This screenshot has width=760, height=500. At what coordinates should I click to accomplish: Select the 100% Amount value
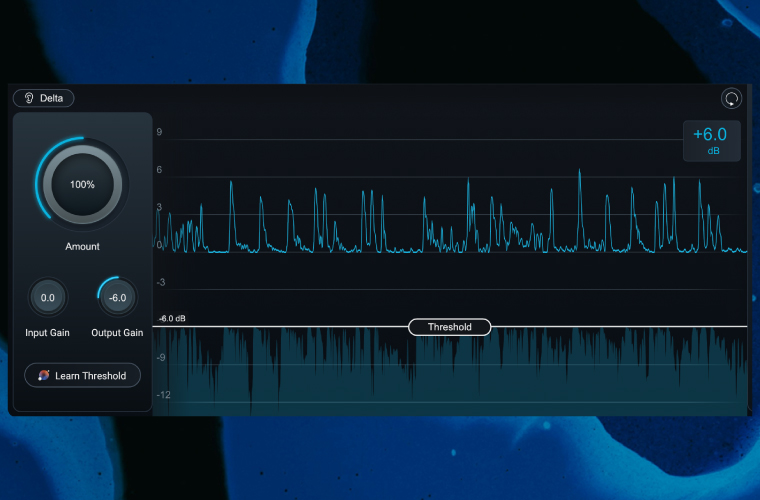coord(82,185)
